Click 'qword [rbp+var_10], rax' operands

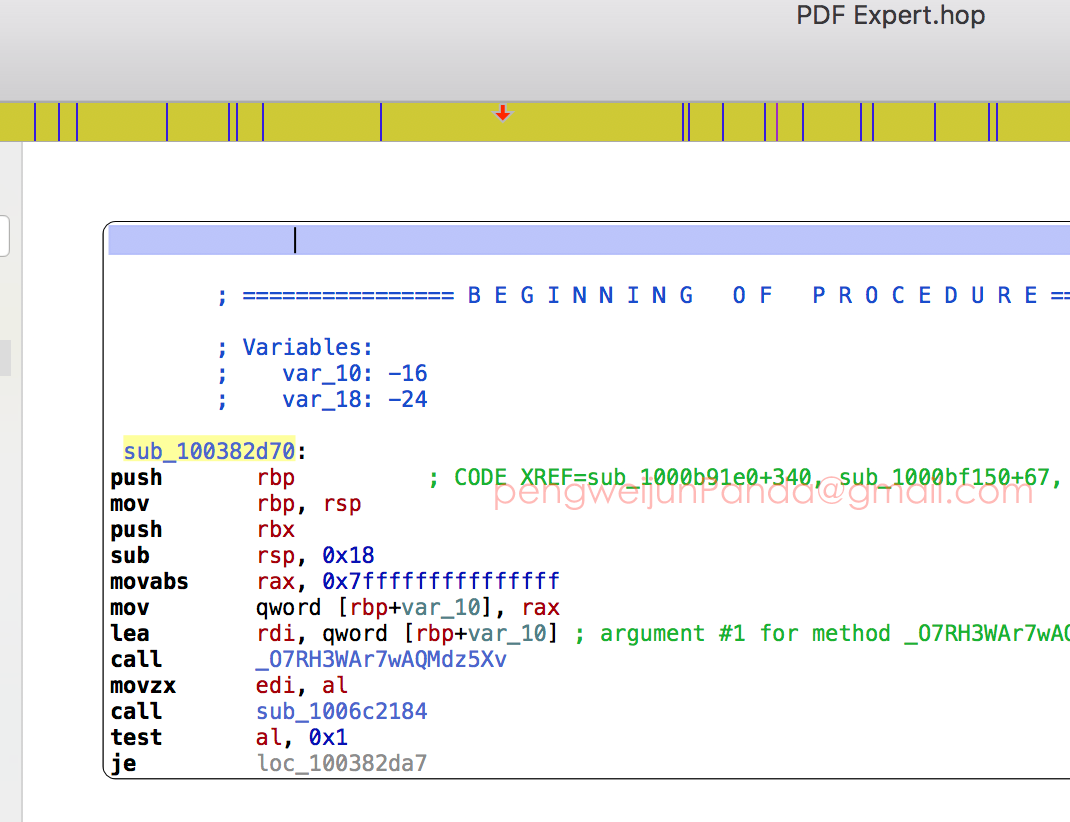[x=408, y=607]
